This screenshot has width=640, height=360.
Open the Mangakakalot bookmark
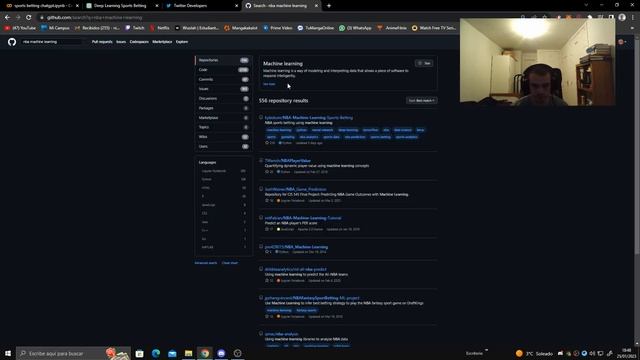click(241, 28)
